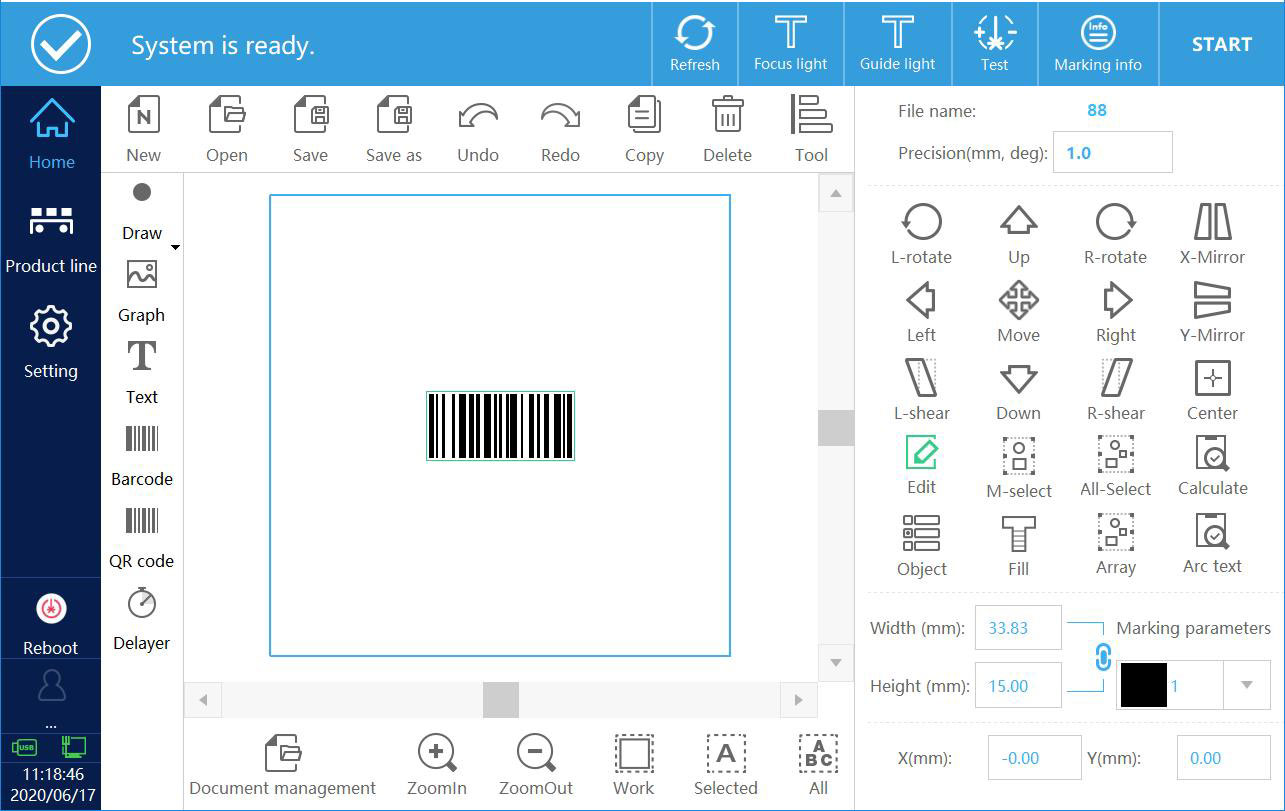
Task: Nudge the object Left
Action: pos(921,312)
